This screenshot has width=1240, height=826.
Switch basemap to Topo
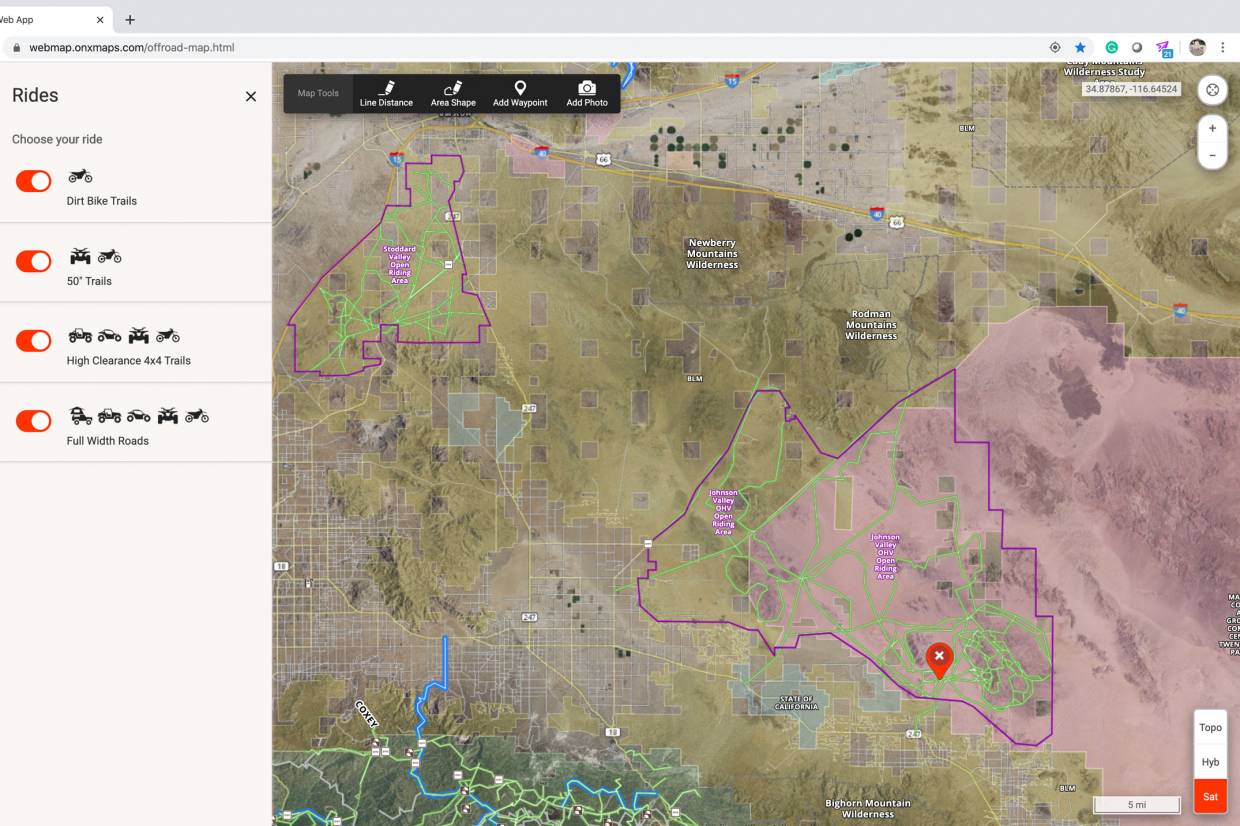click(x=1210, y=727)
